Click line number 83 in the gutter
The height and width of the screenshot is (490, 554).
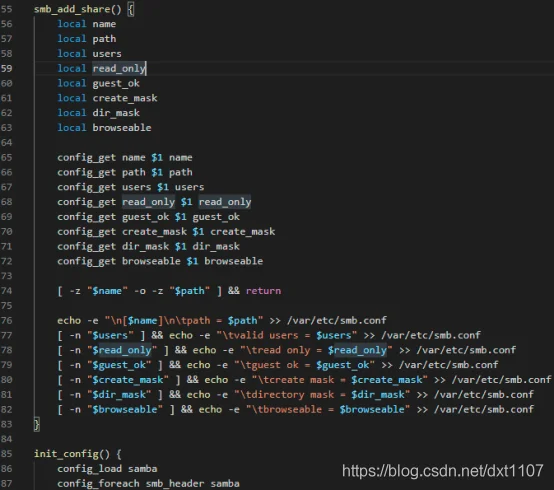6,424
